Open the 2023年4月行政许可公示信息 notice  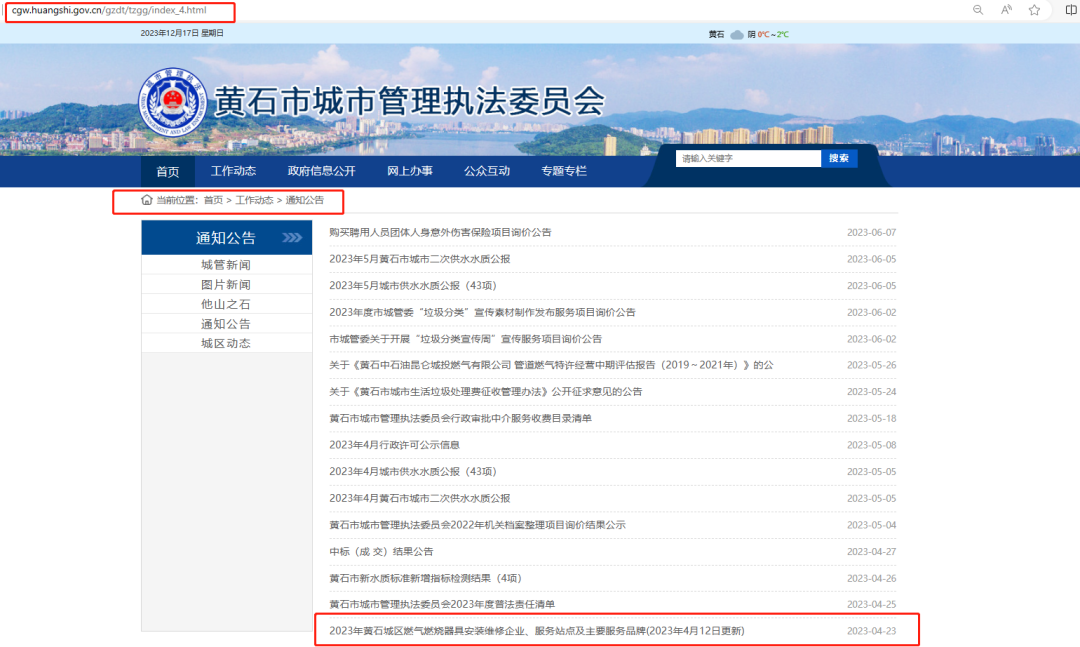[x=394, y=445]
